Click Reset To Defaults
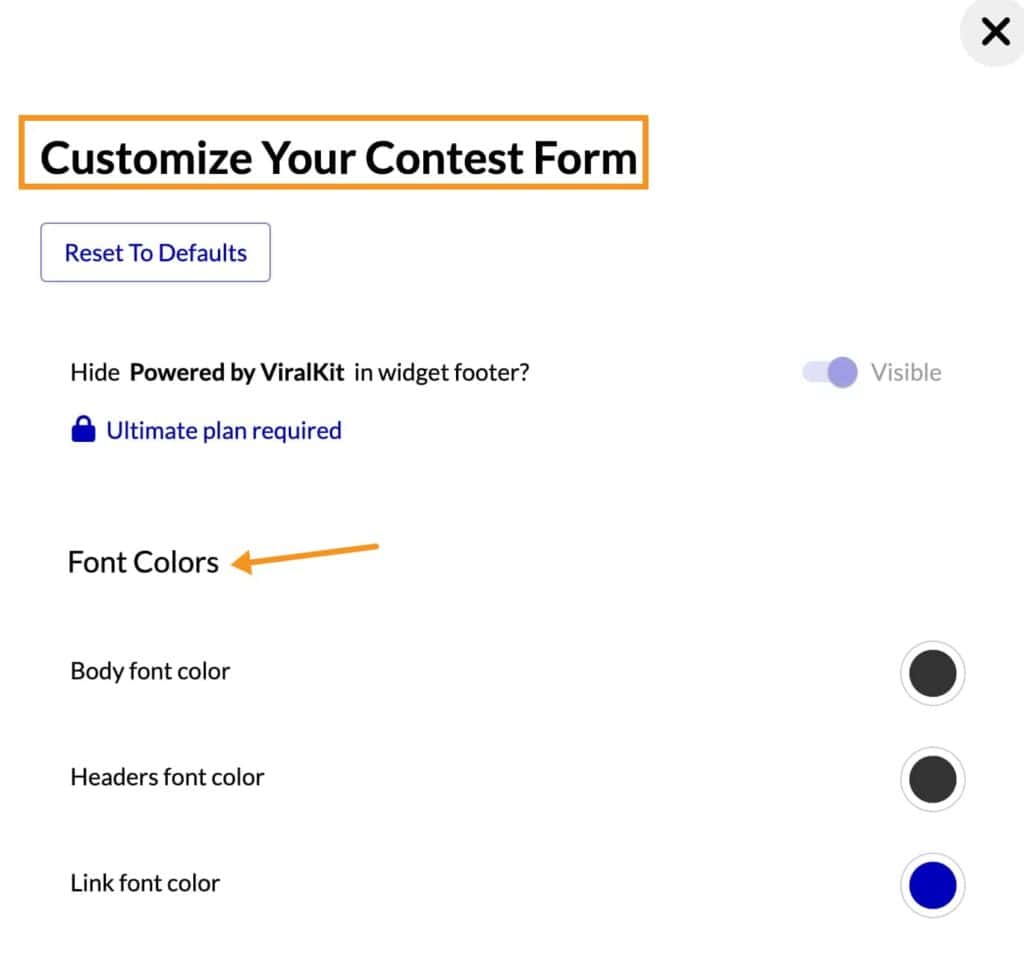Screen dimensions: 1024x963 (154, 252)
